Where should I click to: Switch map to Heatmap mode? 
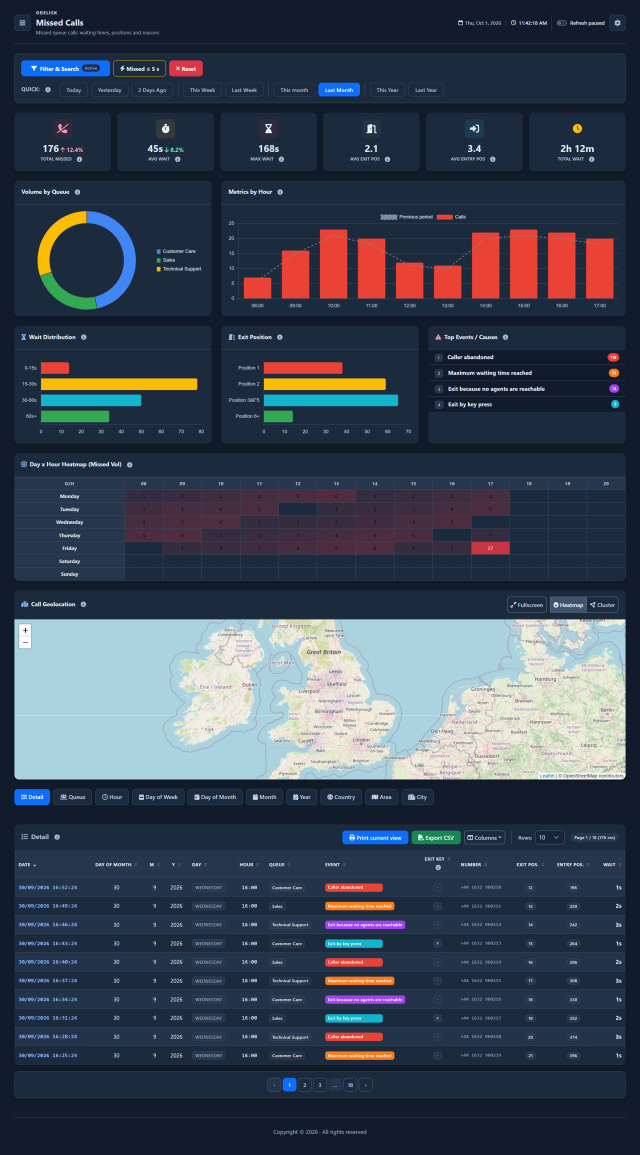pos(568,605)
